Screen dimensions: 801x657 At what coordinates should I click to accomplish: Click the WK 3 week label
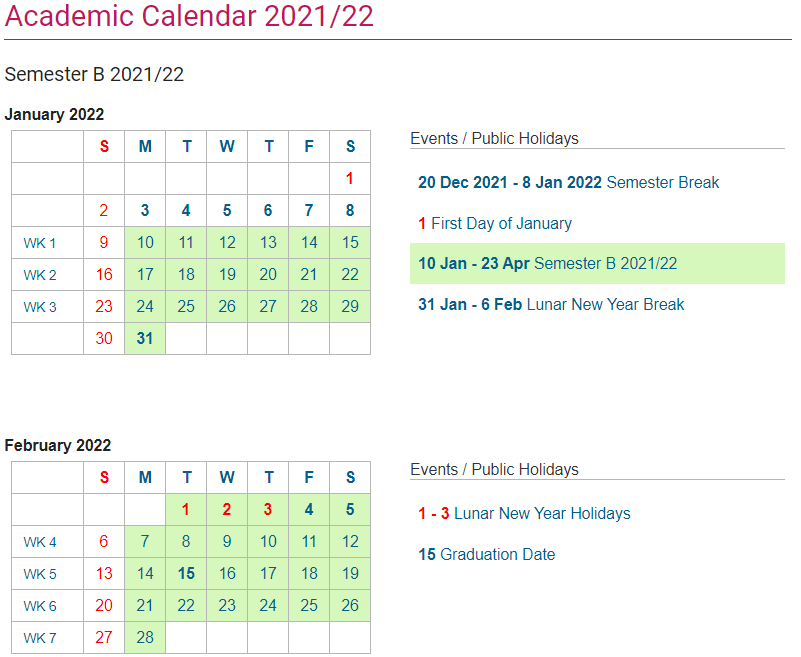click(40, 307)
